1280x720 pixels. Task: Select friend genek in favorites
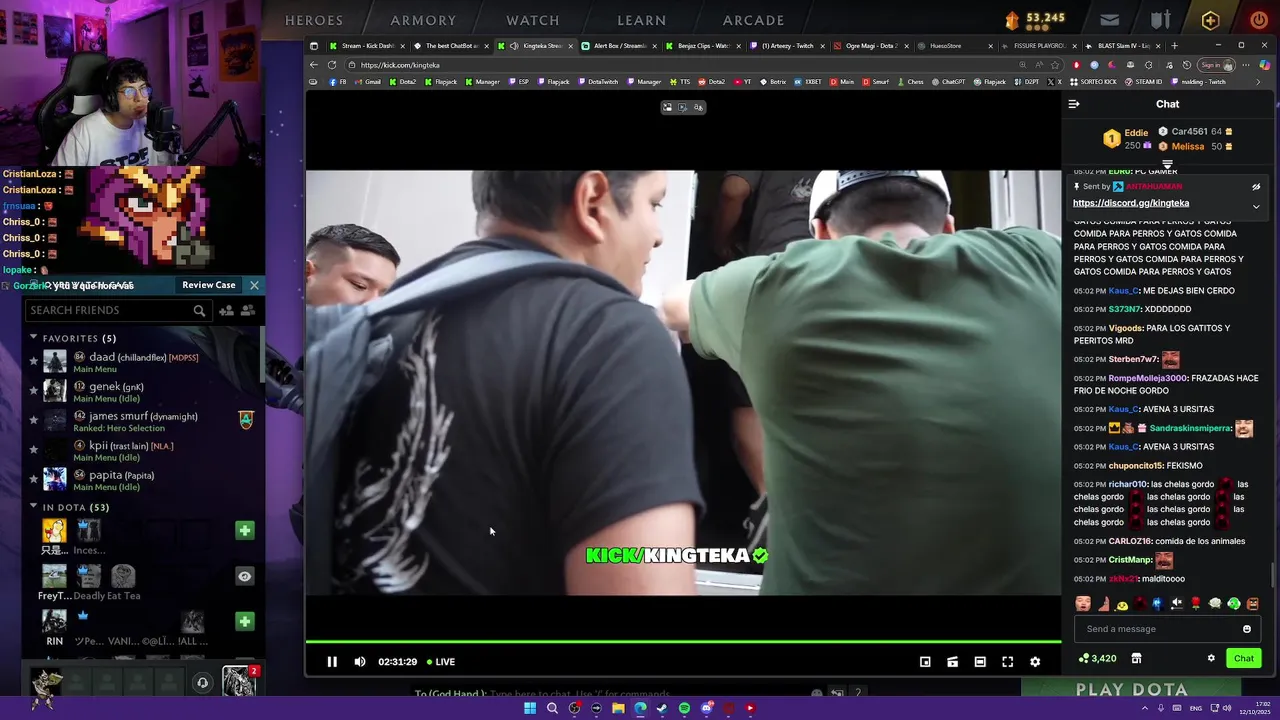145,392
